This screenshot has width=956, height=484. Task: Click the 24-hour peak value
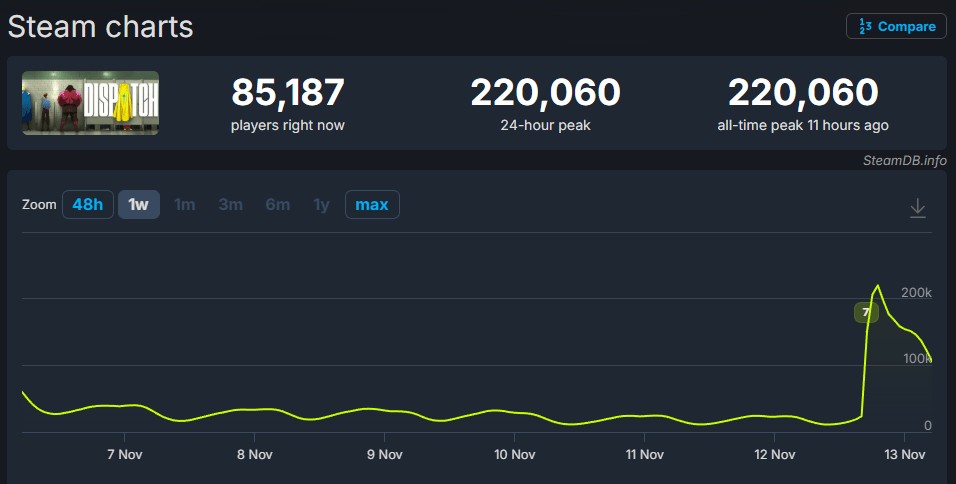545,93
